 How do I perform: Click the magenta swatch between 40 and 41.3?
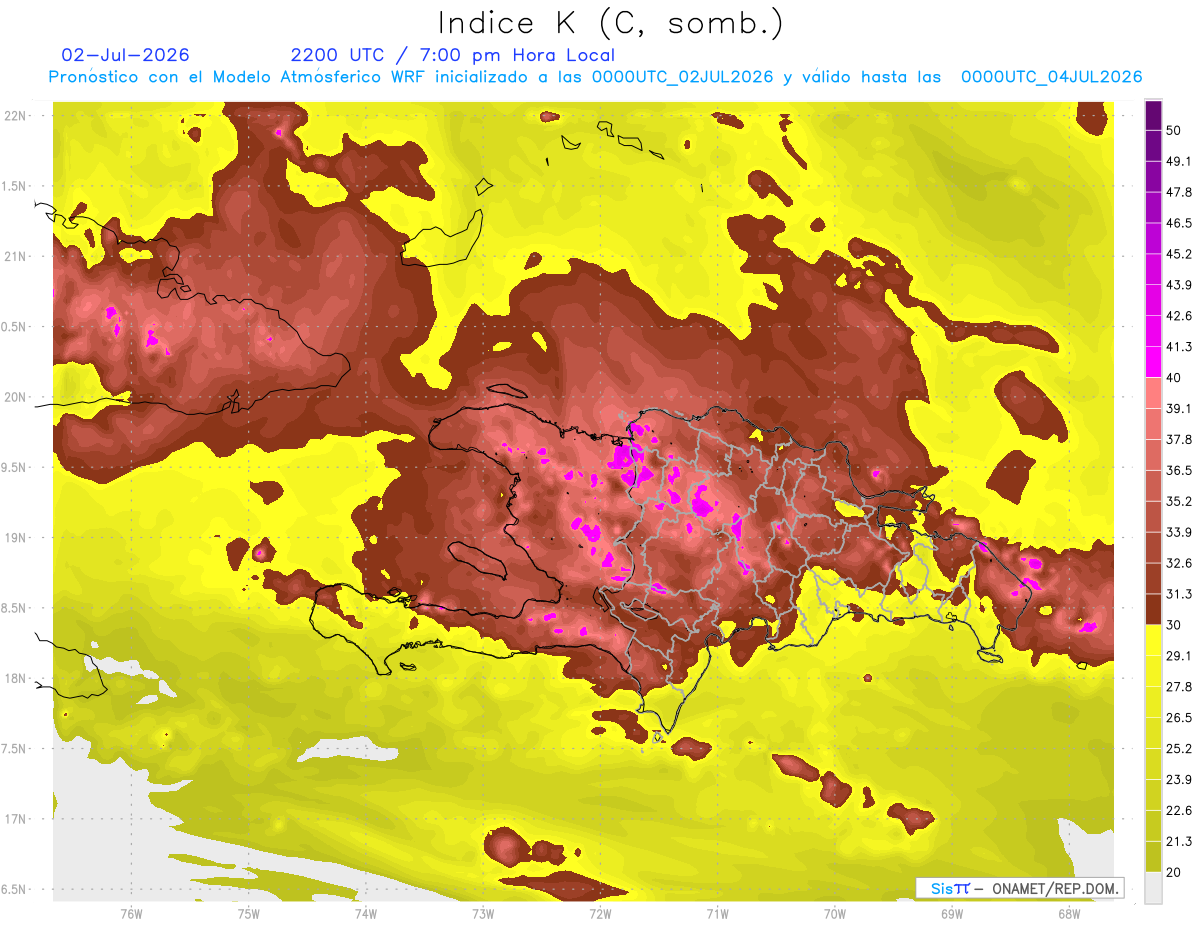click(1153, 362)
